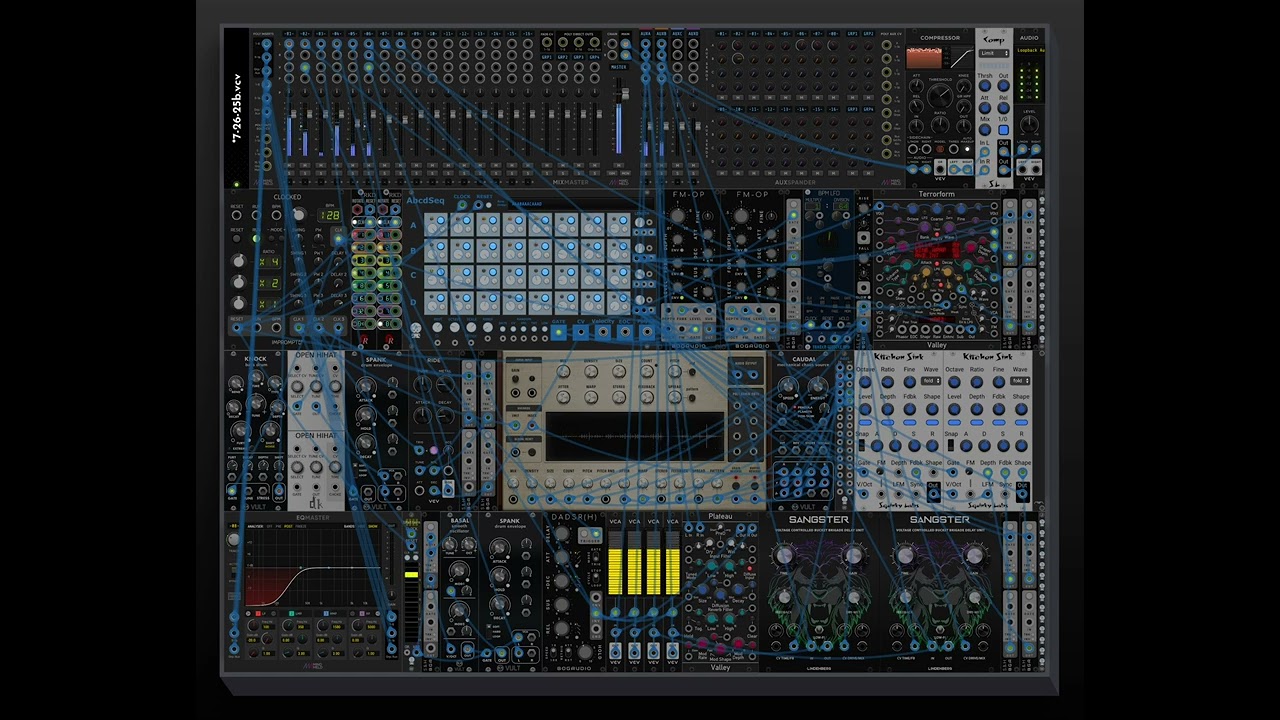The width and height of the screenshot is (1280, 720).
Task: Toggle Clocked RUN button
Action: click(256, 238)
